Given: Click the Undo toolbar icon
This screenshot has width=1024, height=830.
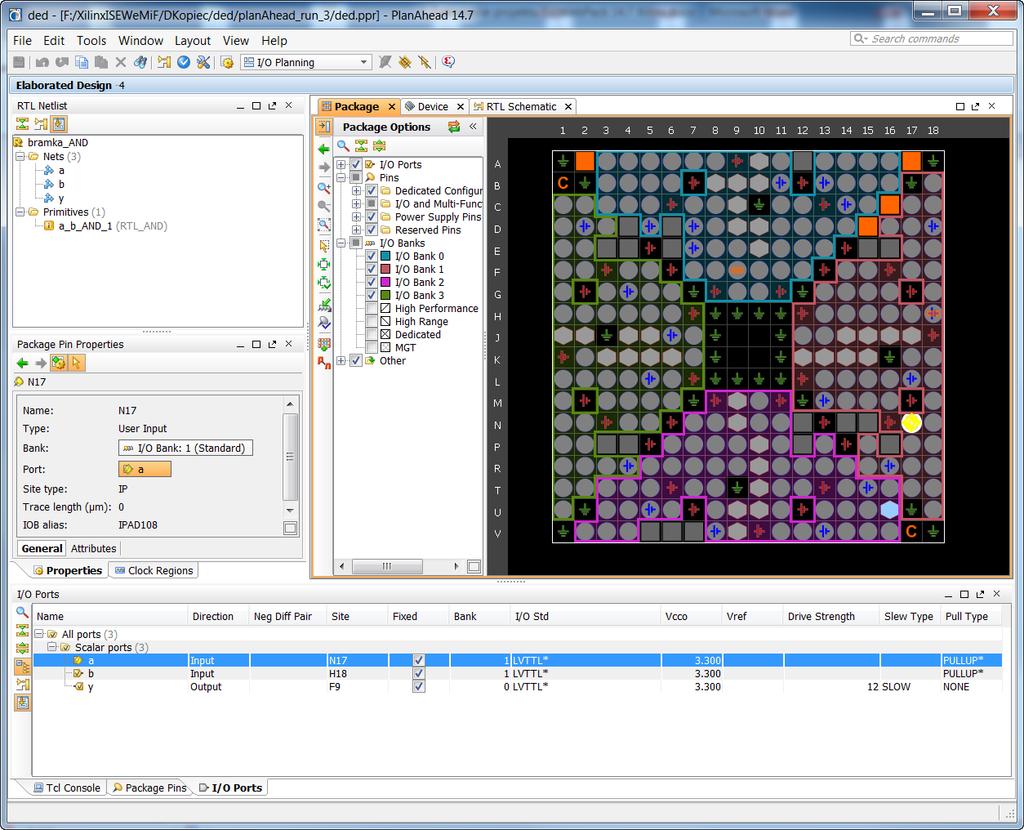Looking at the screenshot, I should pos(42,62).
